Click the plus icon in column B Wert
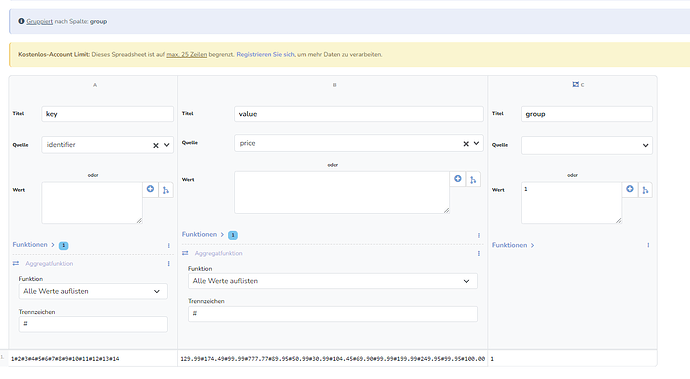Viewport: 690px width, 379px height. coord(458,179)
